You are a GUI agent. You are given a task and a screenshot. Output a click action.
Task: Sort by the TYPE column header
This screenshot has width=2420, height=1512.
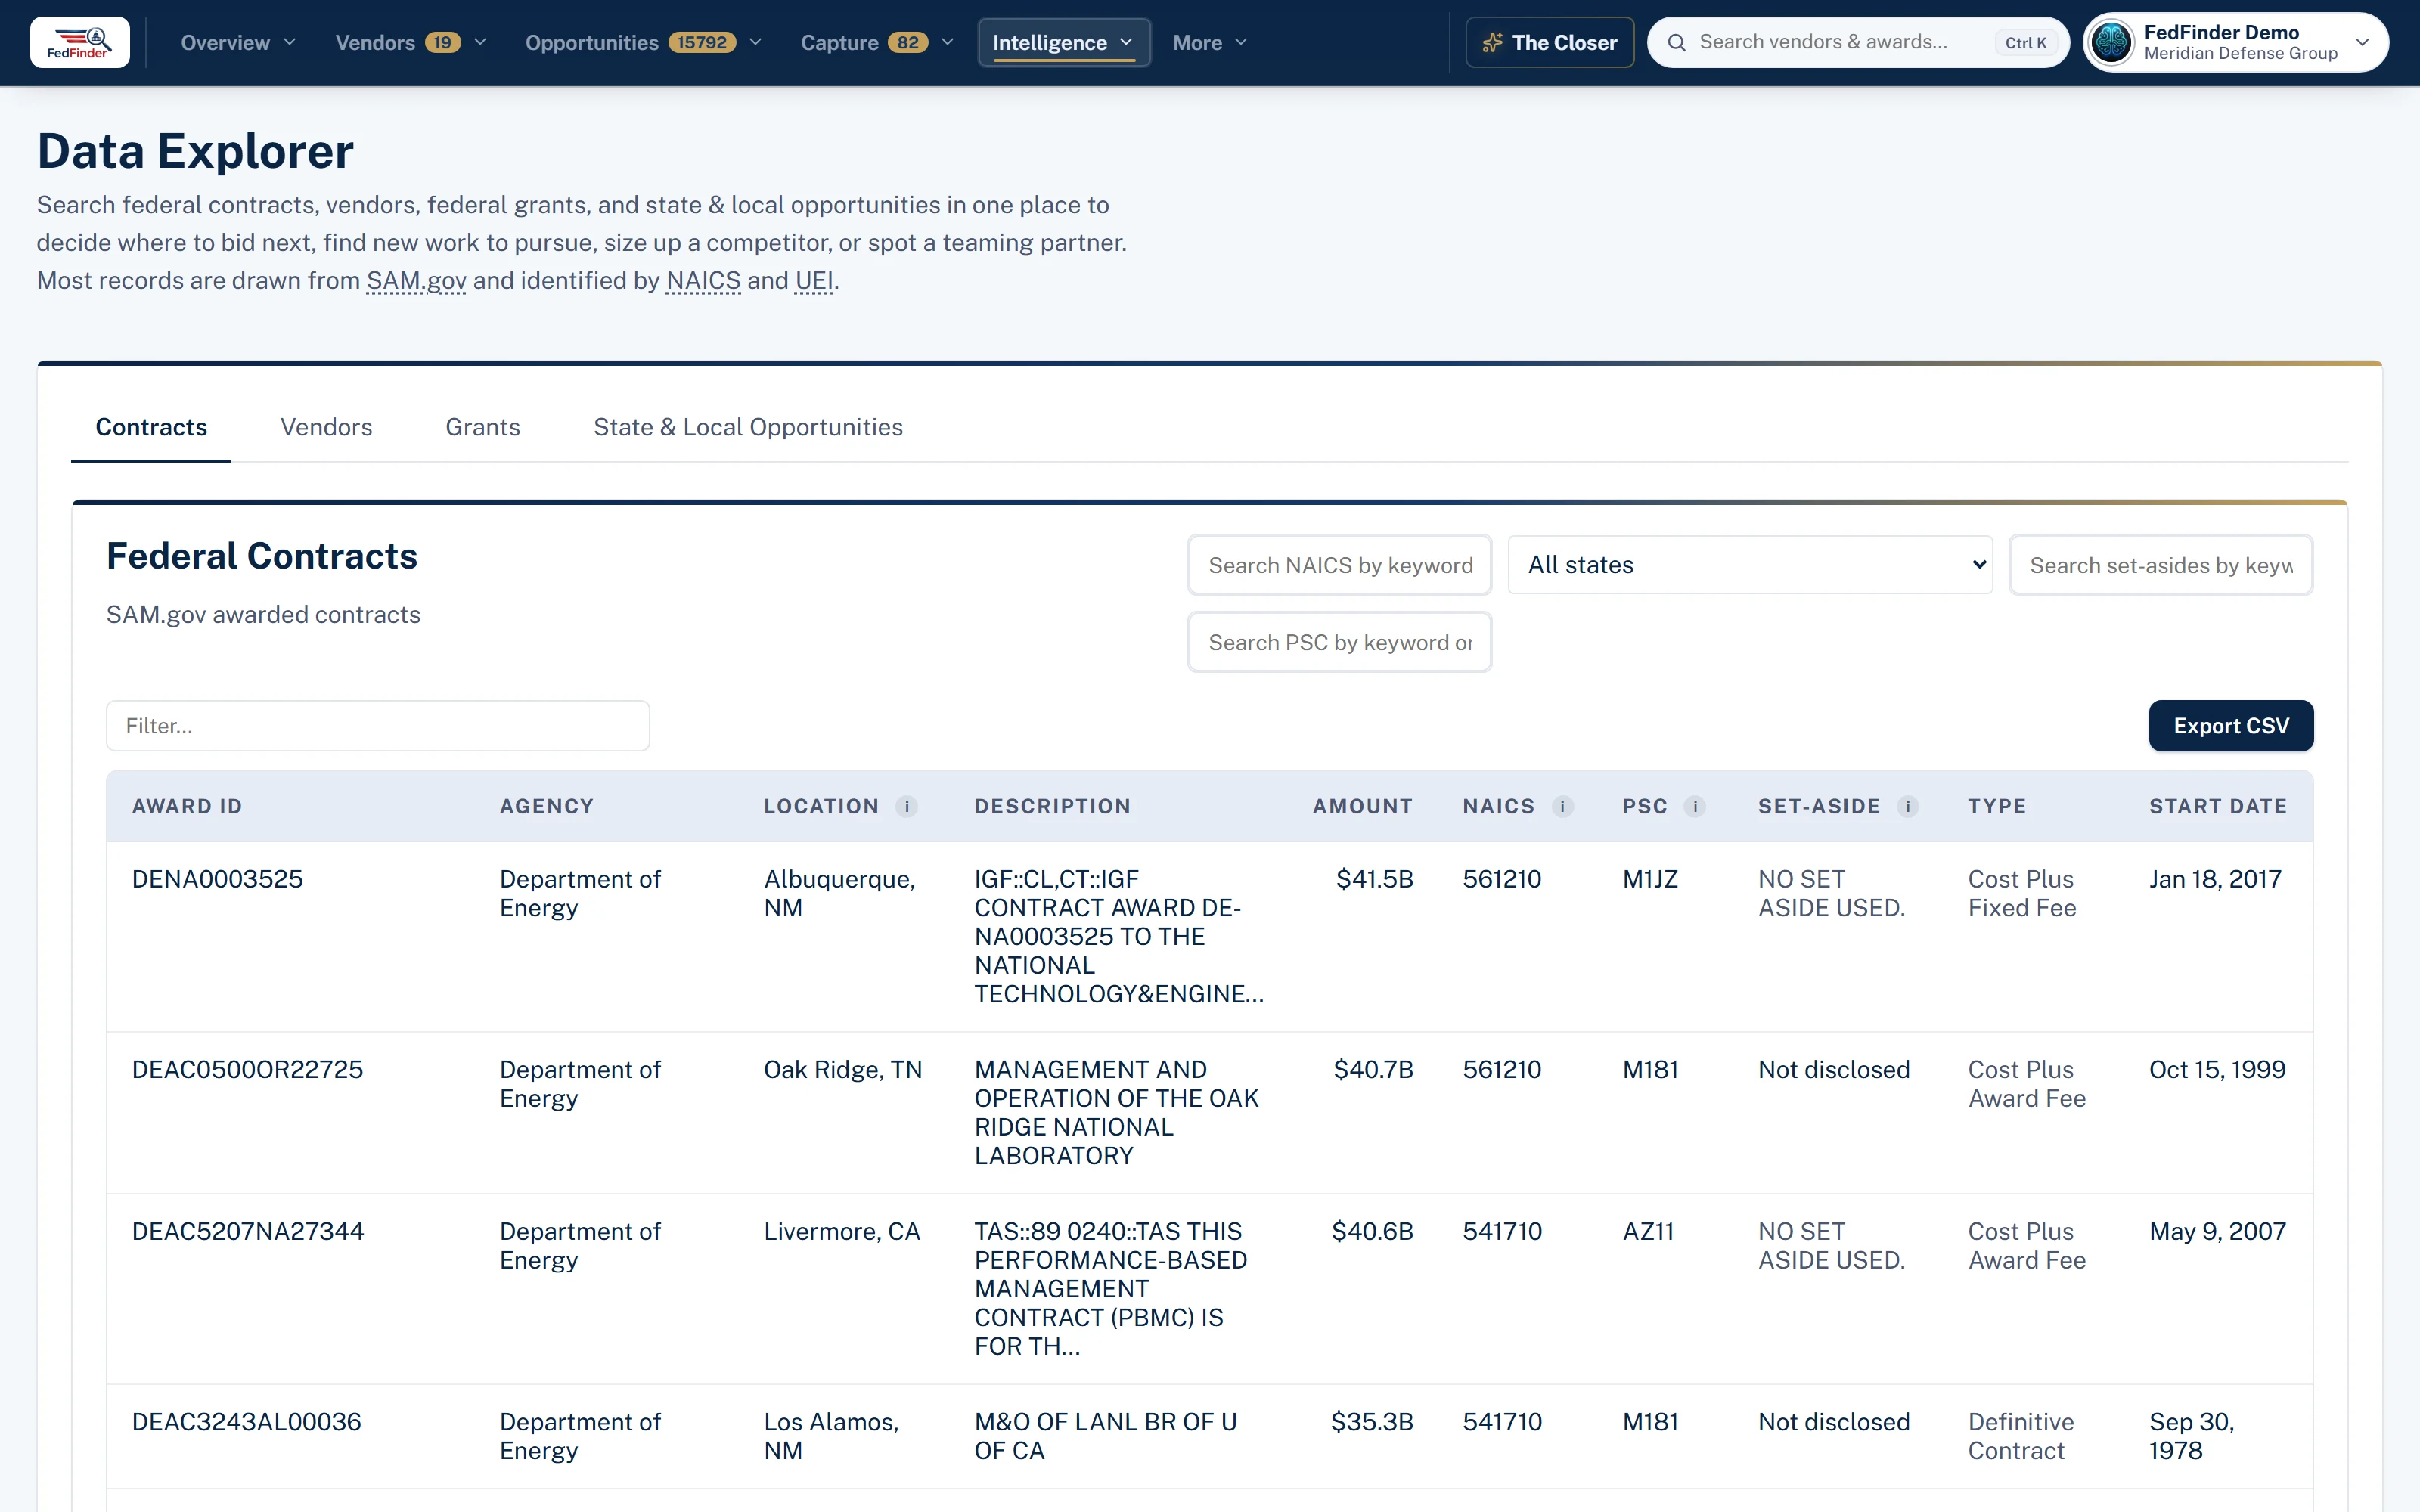[1997, 806]
